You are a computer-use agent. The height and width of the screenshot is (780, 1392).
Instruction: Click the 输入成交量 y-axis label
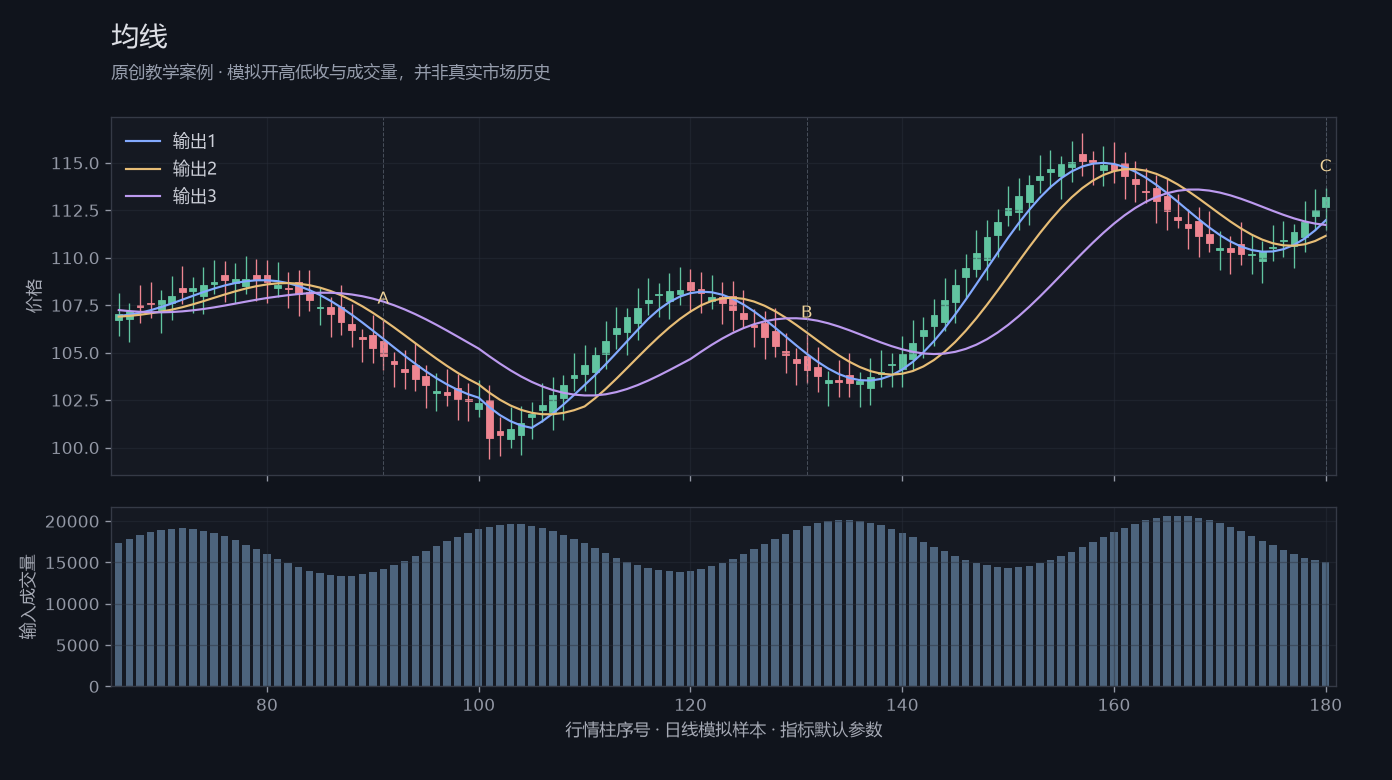29,597
